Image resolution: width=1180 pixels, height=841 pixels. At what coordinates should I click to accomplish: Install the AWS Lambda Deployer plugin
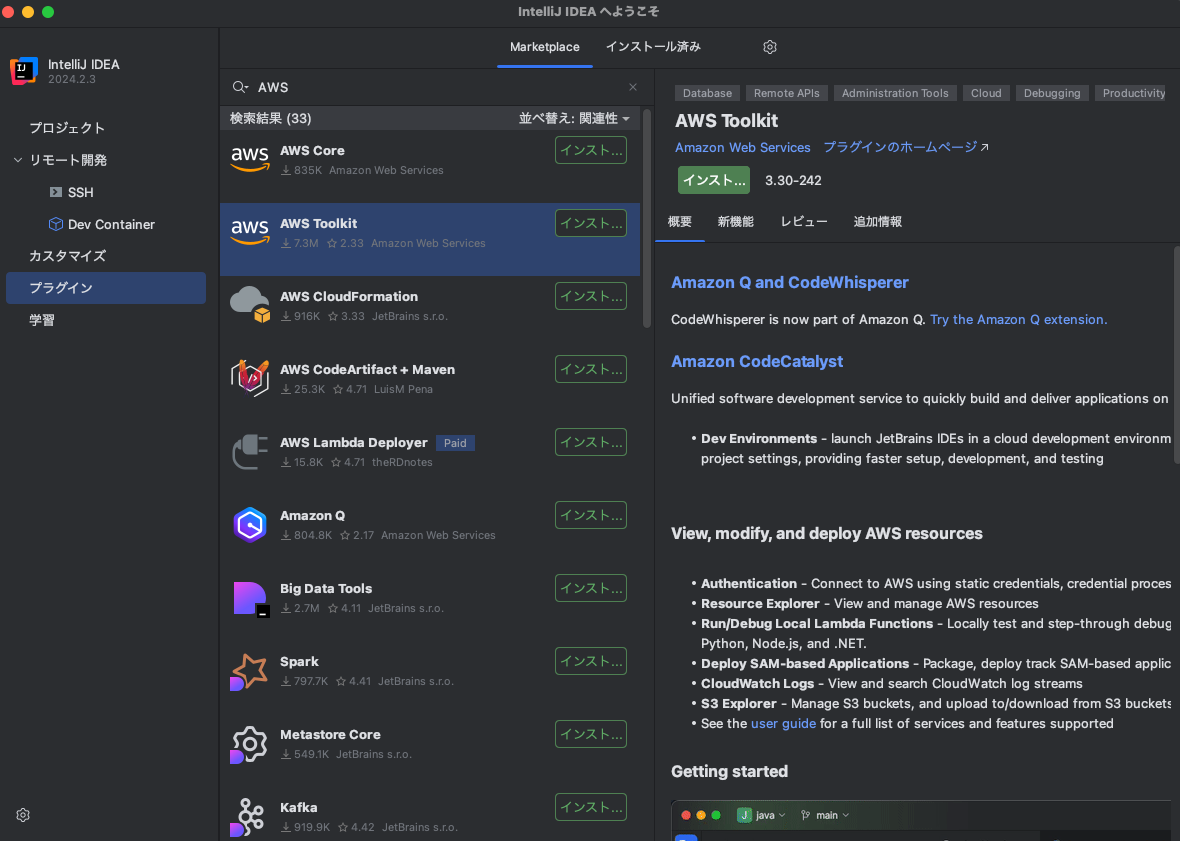tap(591, 442)
